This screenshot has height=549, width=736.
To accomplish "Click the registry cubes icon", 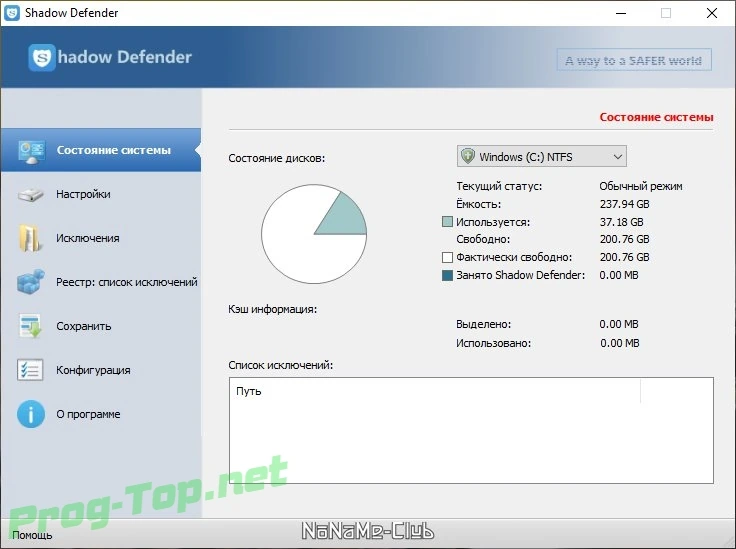I will click(31, 282).
